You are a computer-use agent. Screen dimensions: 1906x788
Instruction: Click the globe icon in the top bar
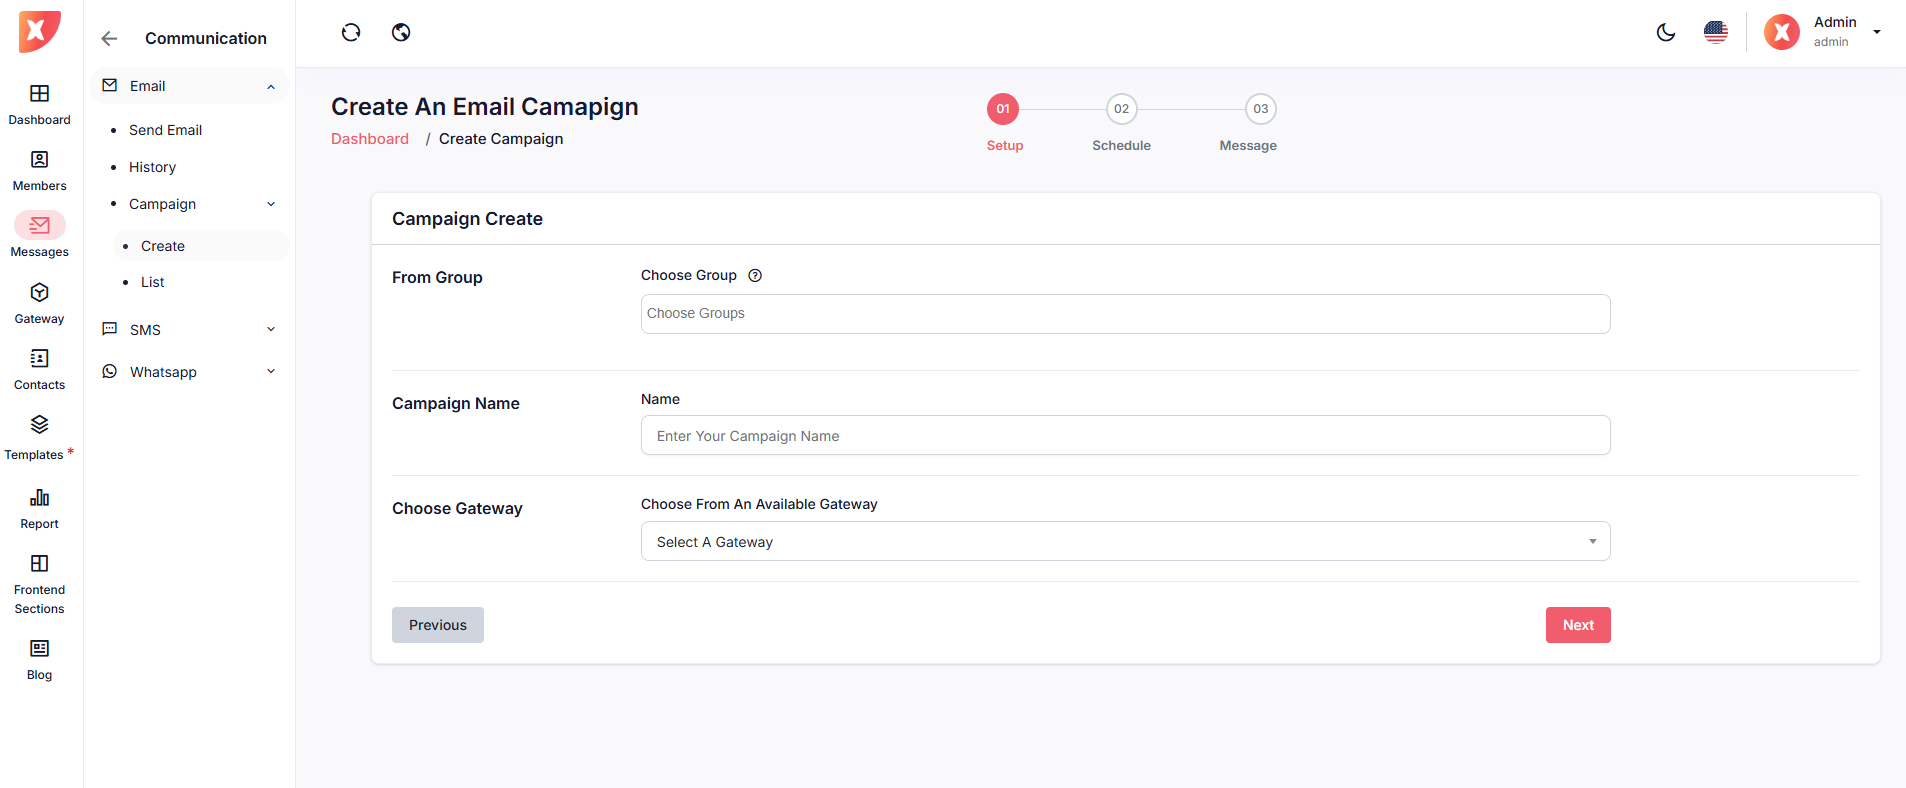click(x=401, y=33)
